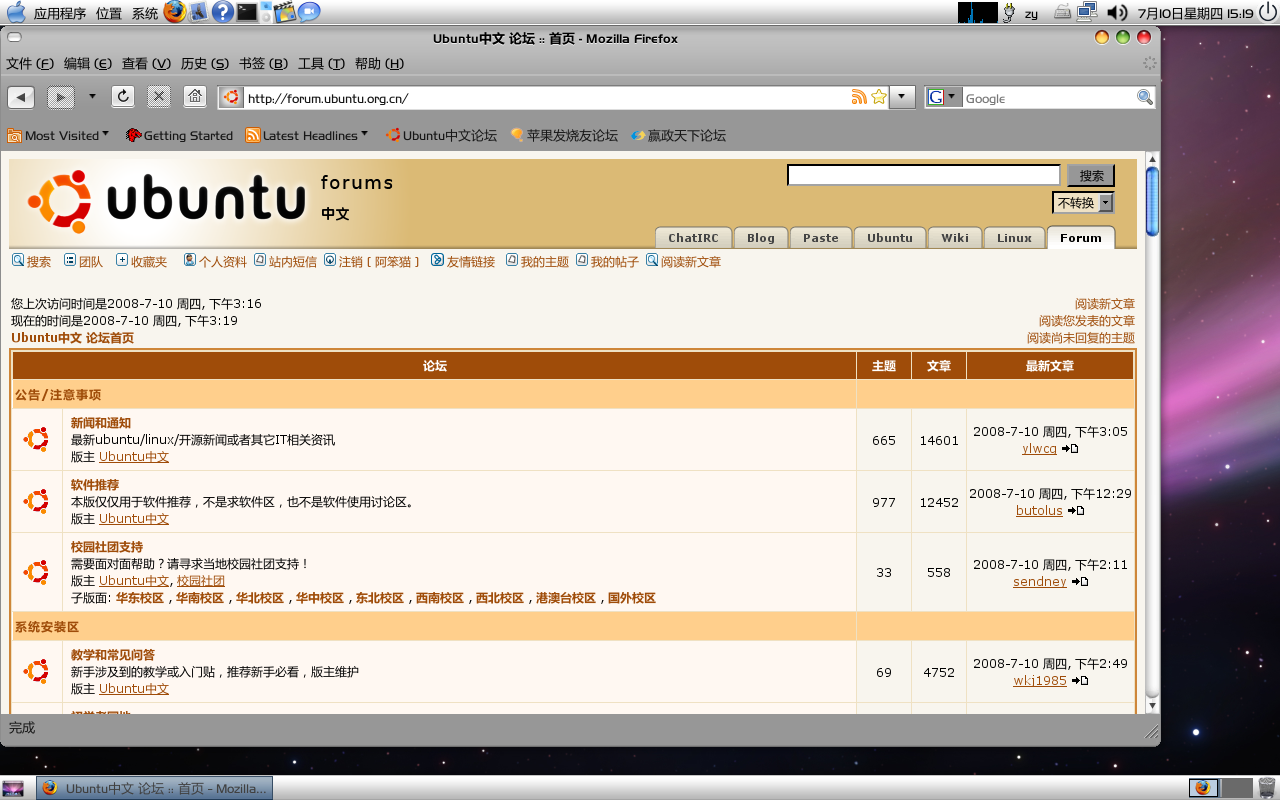Click the system monitor graph applet

click(977, 12)
